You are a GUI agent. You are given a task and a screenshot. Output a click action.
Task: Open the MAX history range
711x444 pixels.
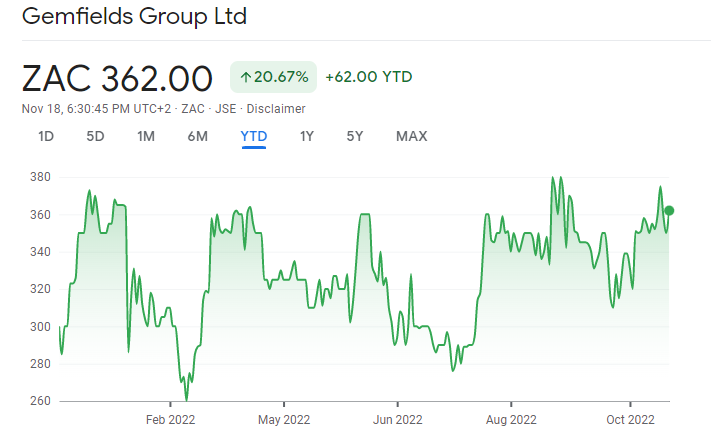(x=411, y=136)
